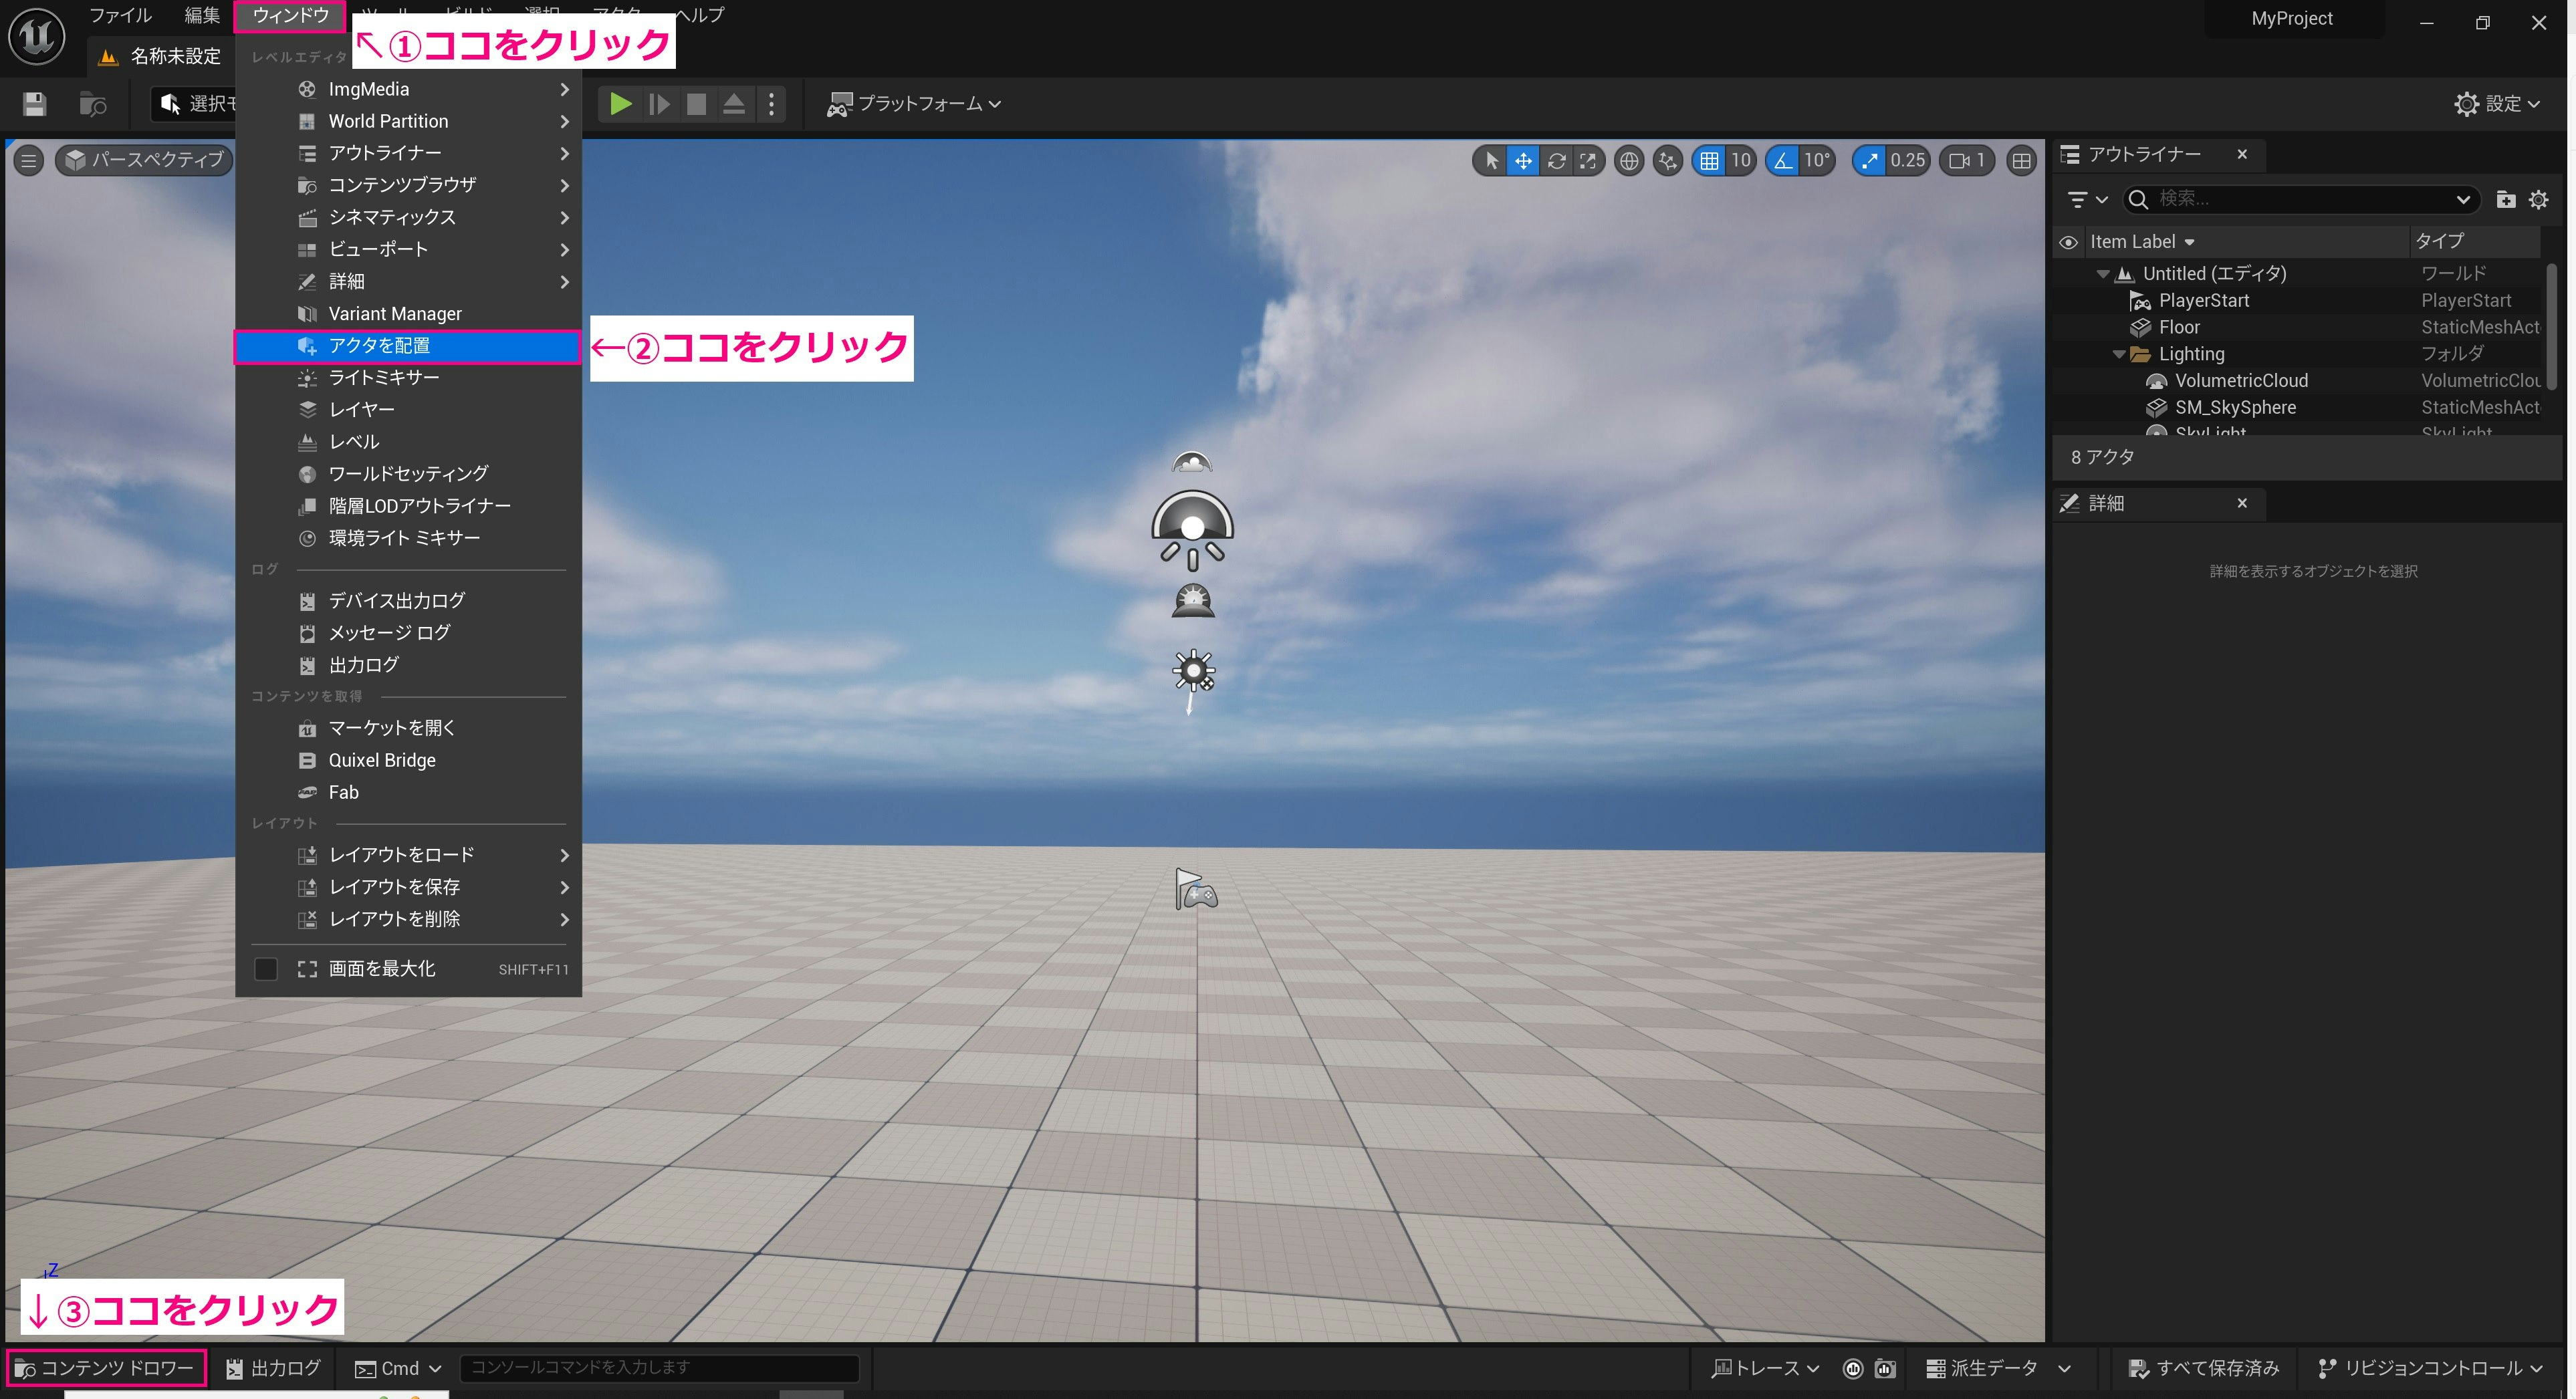Click the stop button in the play toolbar
This screenshot has height=1399, width=2576.
[x=696, y=103]
